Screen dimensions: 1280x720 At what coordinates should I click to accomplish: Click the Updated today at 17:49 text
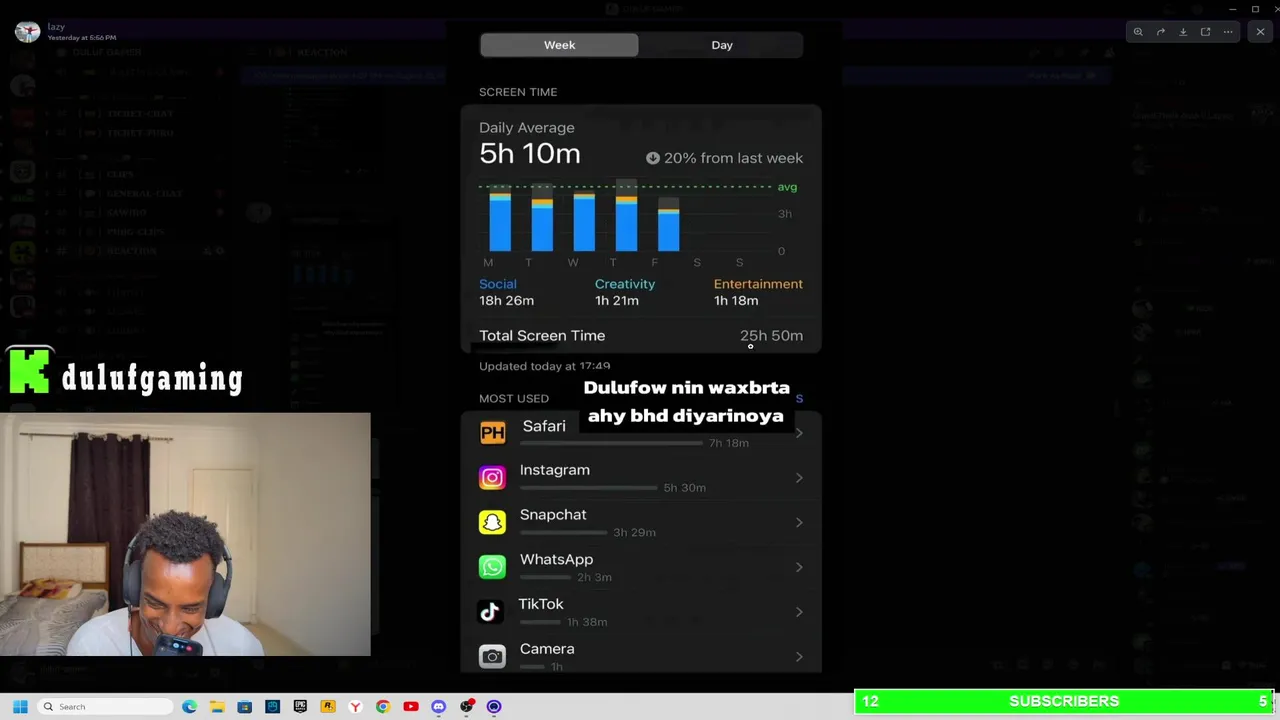(544, 366)
